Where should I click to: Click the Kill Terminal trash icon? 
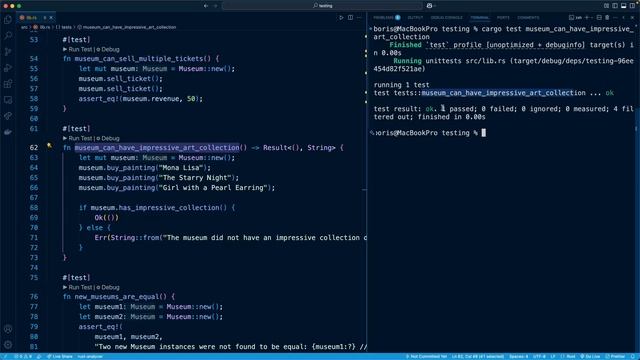tap(607, 18)
